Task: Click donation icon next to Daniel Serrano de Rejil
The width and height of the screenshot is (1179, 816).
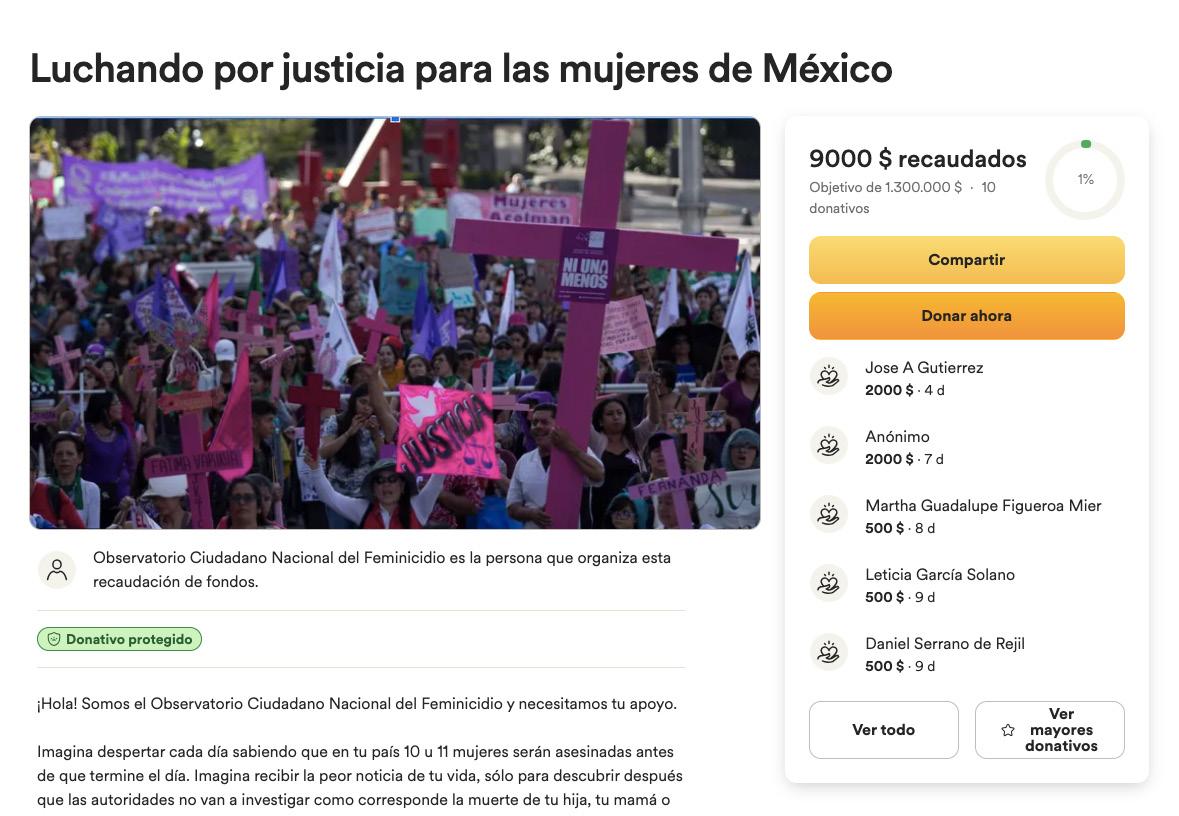Action: (829, 652)
